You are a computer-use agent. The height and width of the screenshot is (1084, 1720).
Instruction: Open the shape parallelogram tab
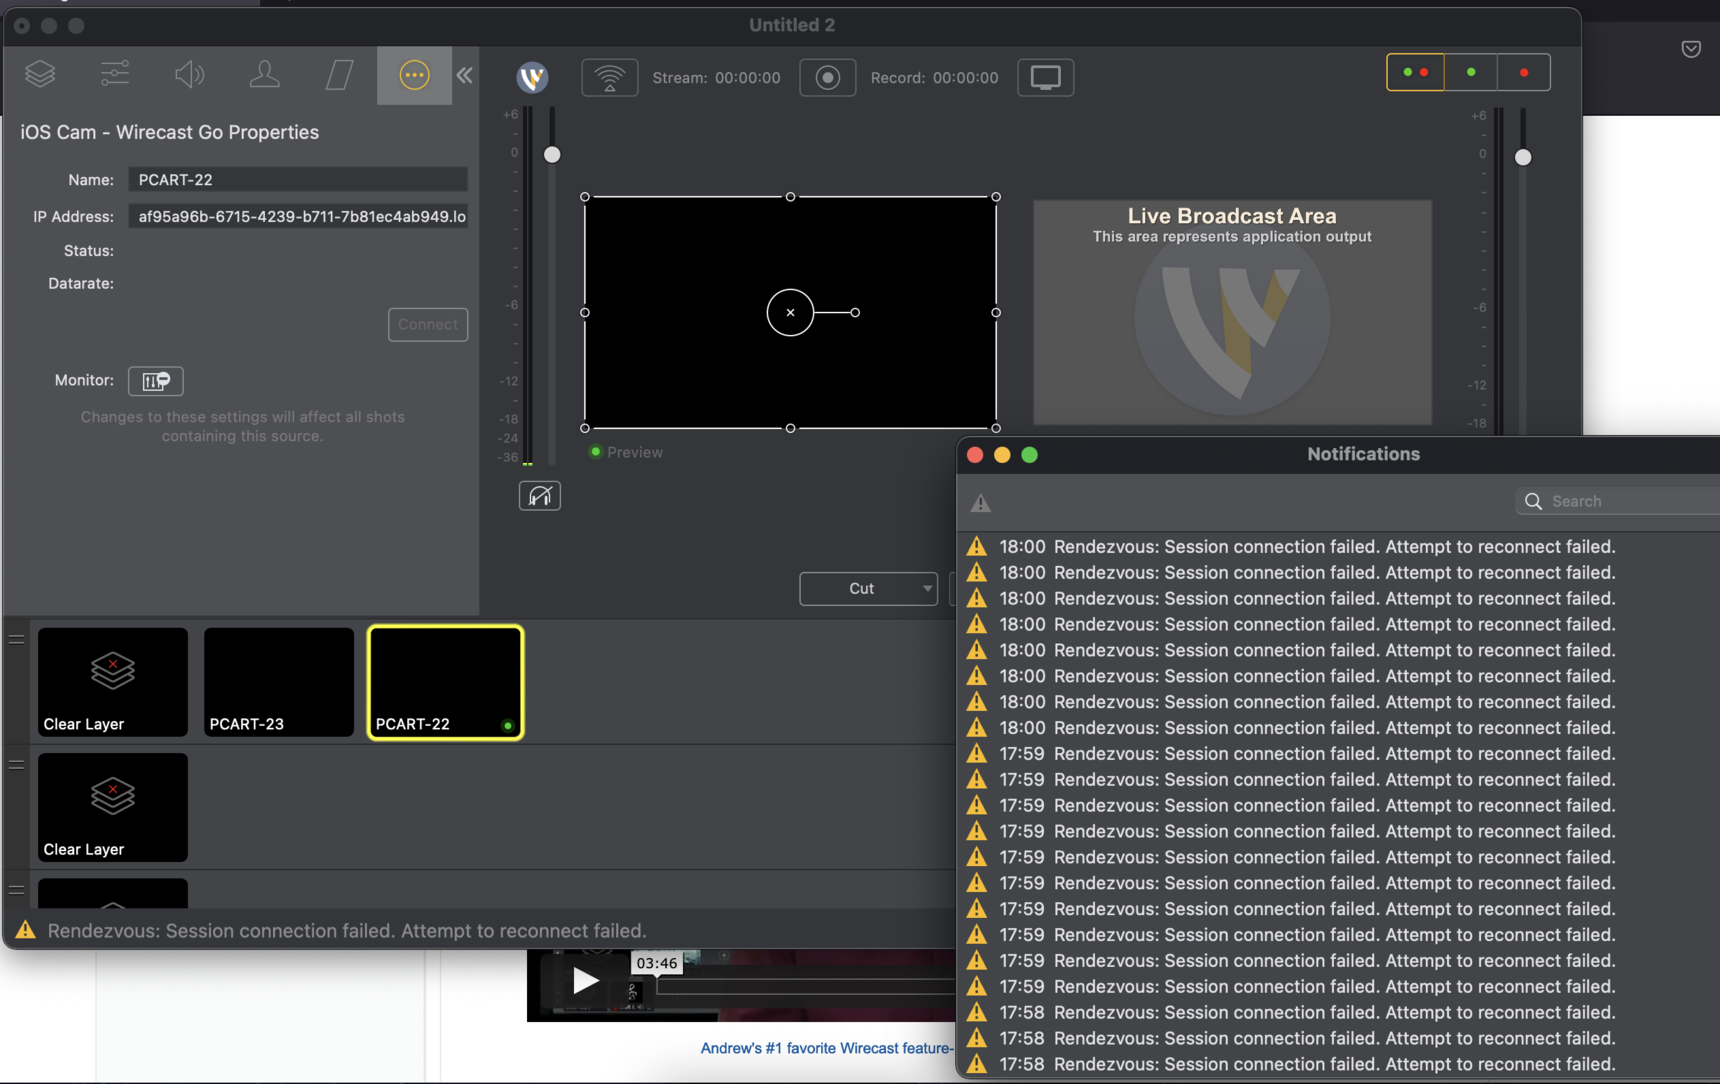(x=339, y=75)
